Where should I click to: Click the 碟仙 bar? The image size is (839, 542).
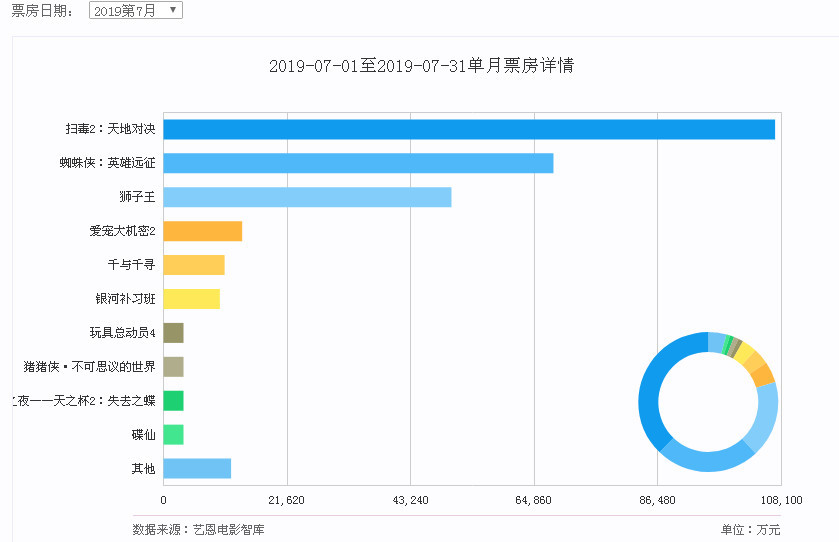[x=173, y=434]
